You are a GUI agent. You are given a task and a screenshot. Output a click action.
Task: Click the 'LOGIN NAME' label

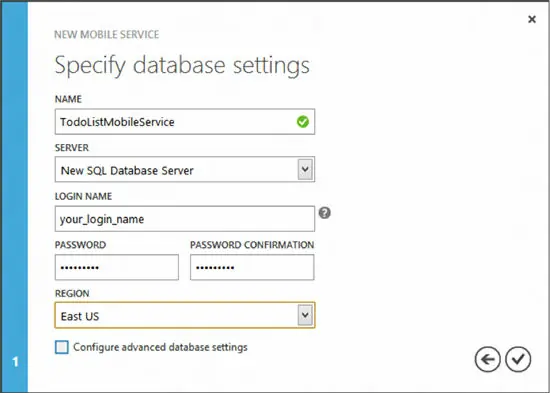pyautogui.click(x=83, y=196)
